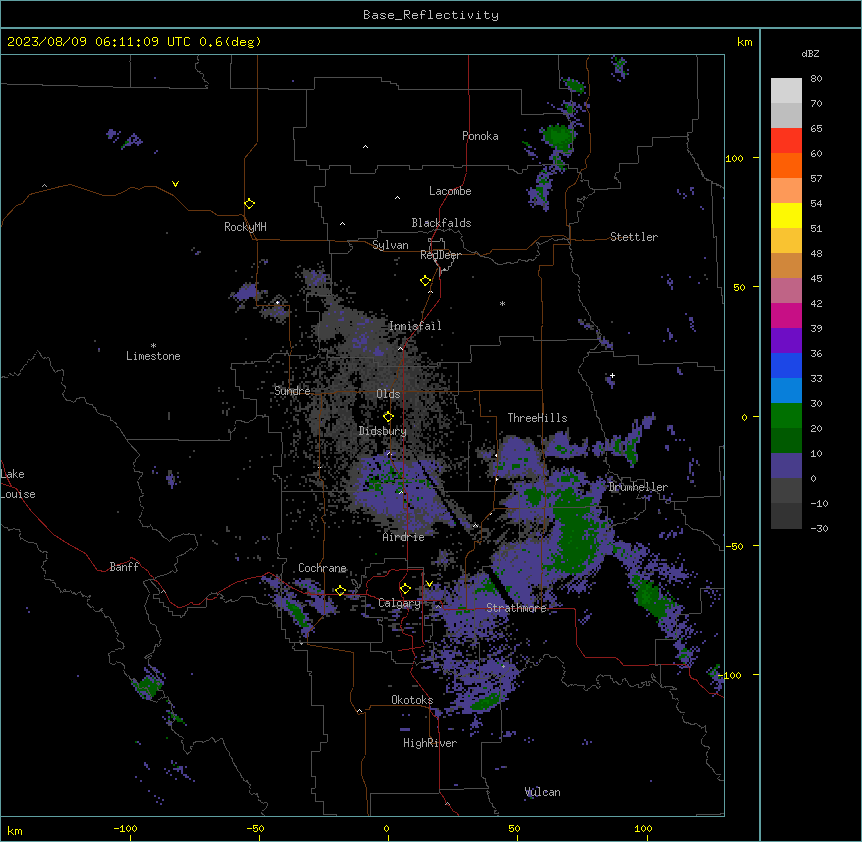The image size is (862, 842).
Task: Select the yellow diamond marker below RedDeer
Action: pyautogui.click(x=425, y=281)
